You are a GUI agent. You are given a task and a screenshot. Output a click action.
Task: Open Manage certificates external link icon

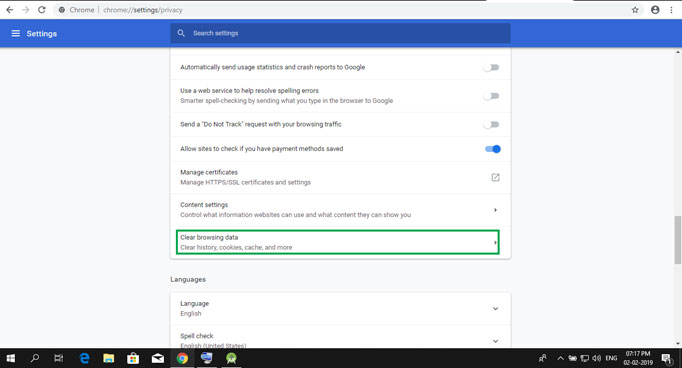pyautogui.click(x=495, y=177)
